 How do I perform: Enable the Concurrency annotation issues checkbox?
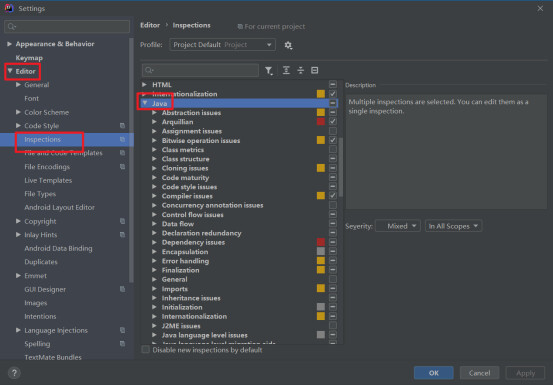[333, 205]
